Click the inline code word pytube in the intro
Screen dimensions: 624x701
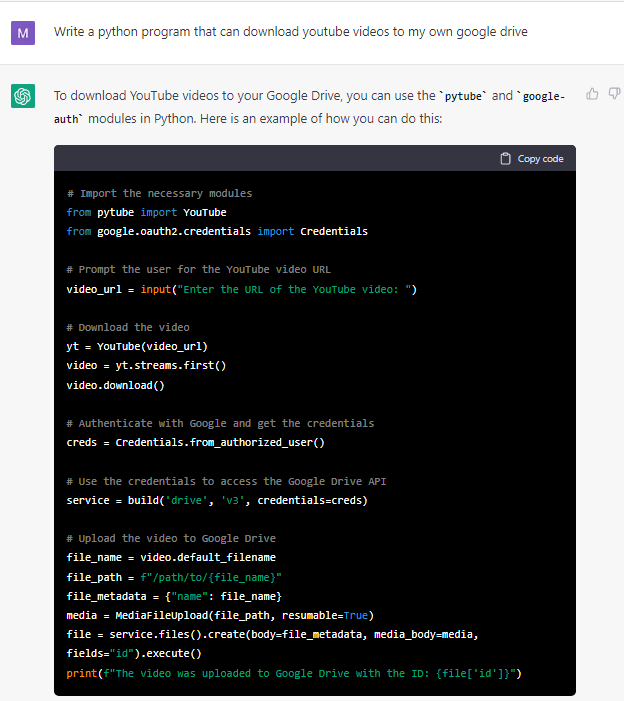[463, 97]
